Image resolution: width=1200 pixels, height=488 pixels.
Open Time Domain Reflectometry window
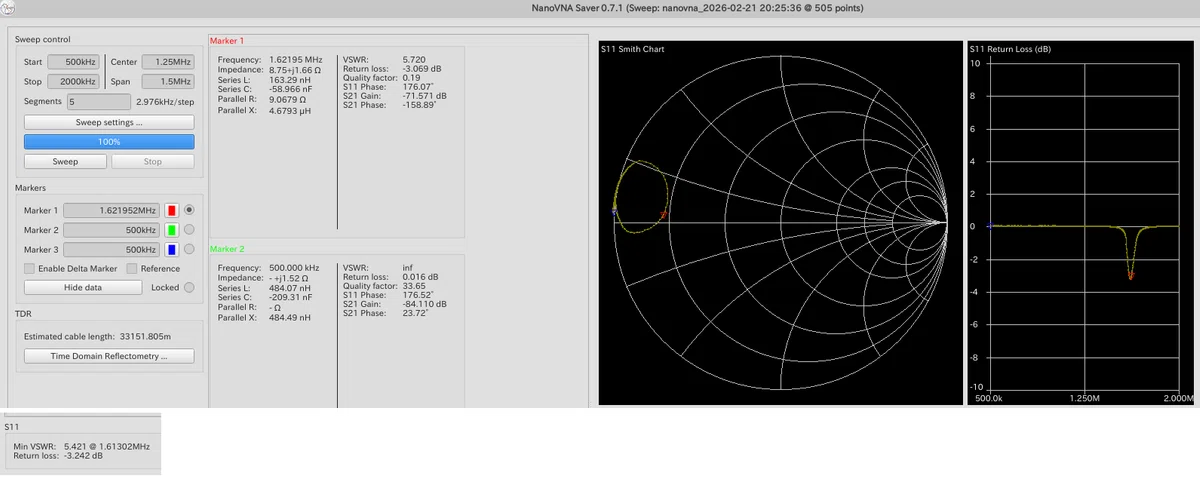point(109,356)
